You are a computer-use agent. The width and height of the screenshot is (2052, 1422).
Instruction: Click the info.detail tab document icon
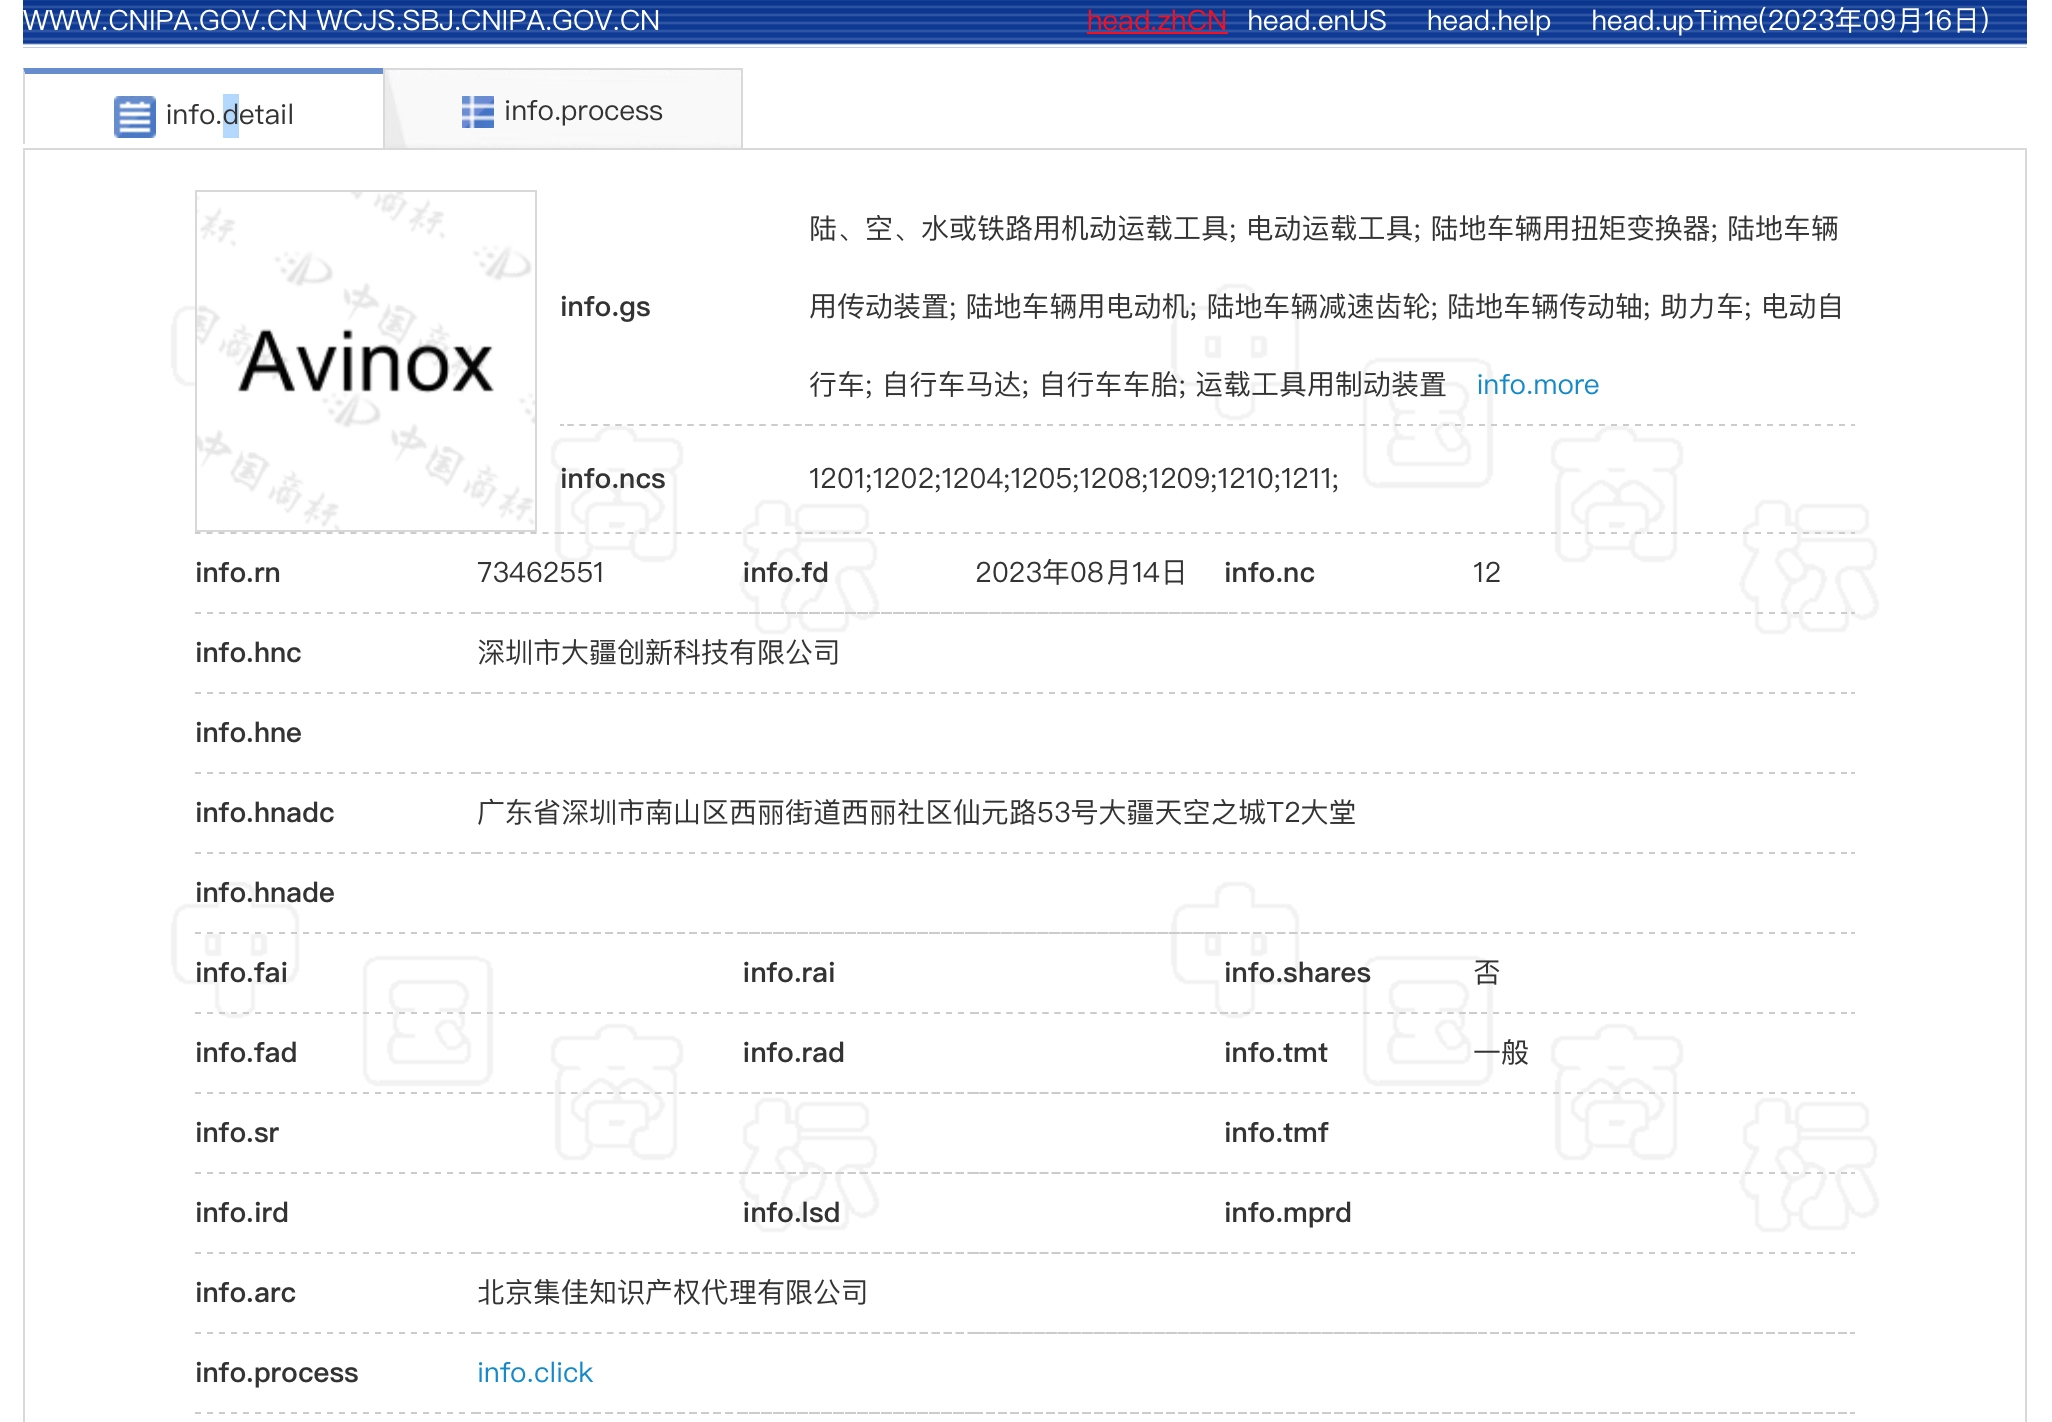pyautogui.click(x=135, y=116)
